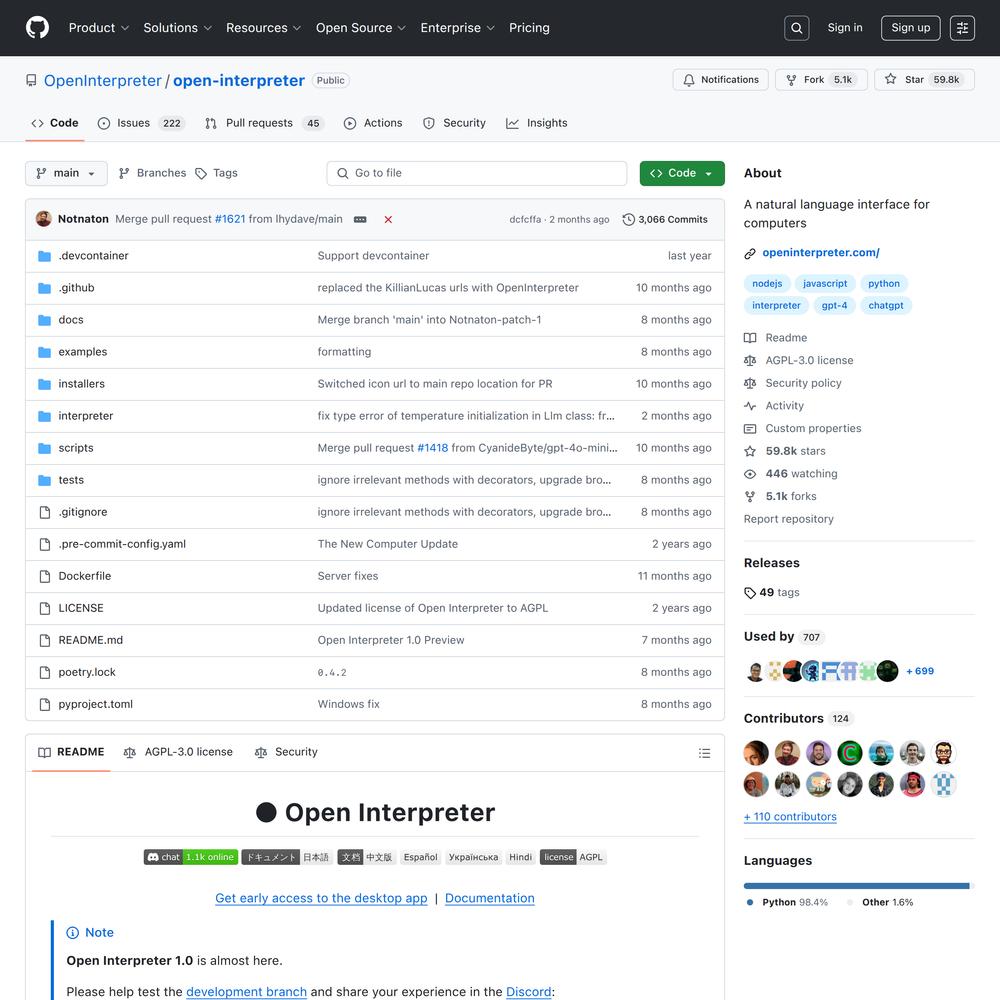Open Custom properties
The width and height of the screenshot is (1000, 1000).
coord(802,429)
